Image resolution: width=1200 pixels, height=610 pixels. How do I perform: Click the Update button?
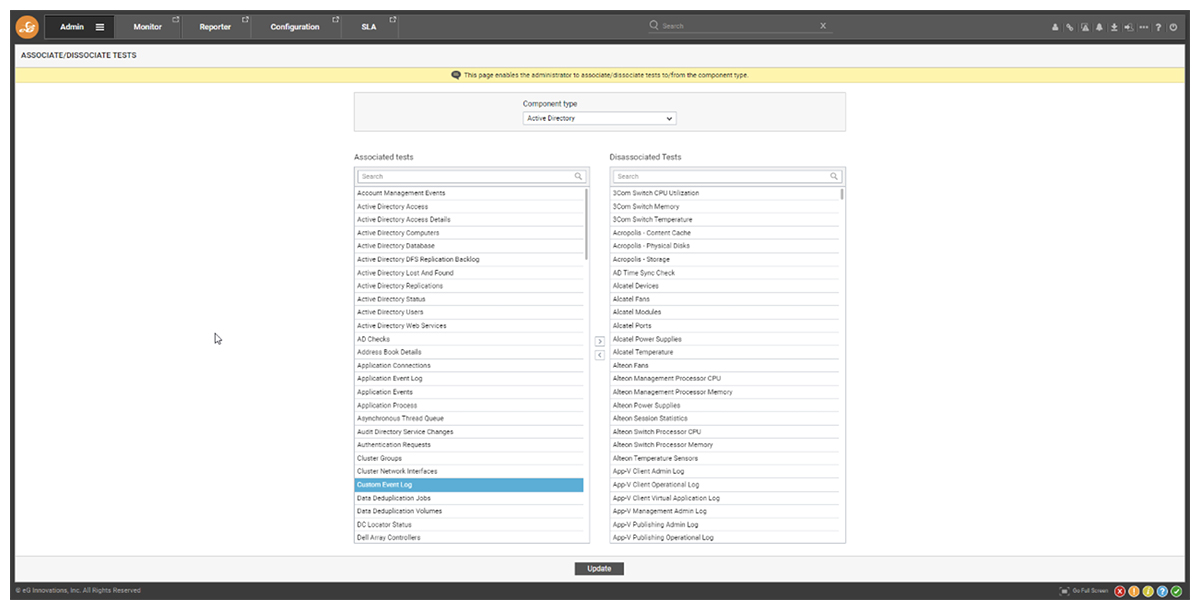click(x=599, y=568)
